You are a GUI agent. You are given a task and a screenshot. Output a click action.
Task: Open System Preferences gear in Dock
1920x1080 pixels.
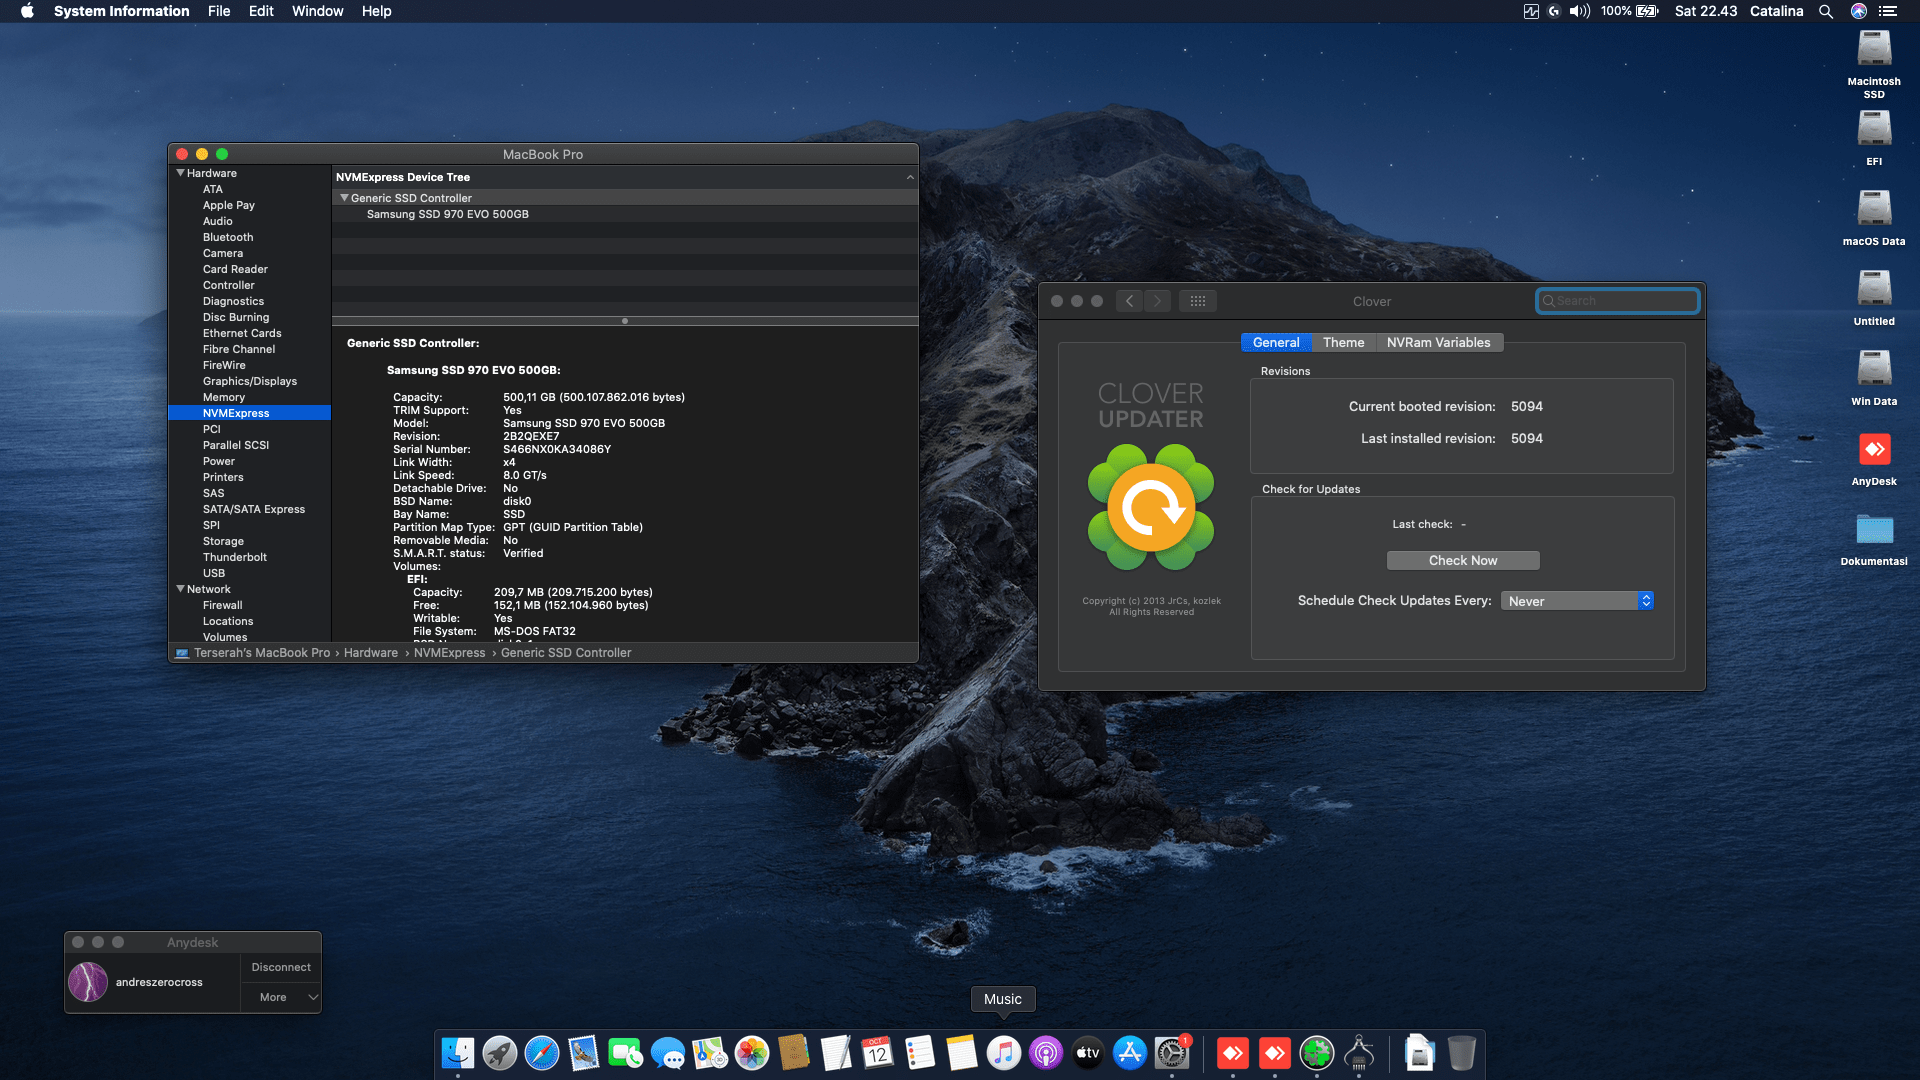pyautogui.click(x=1172, y=1053)
